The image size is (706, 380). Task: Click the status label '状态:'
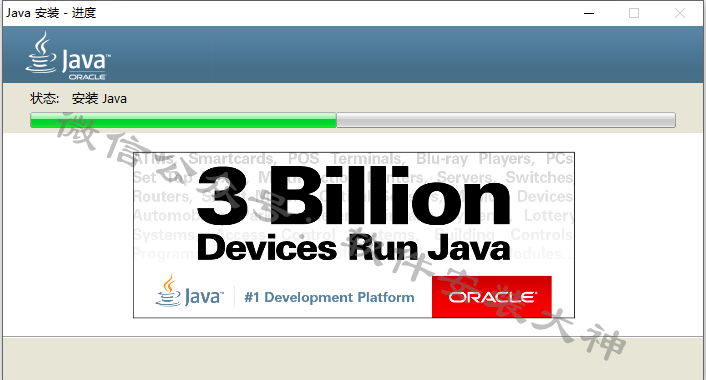tap(44, 98)
